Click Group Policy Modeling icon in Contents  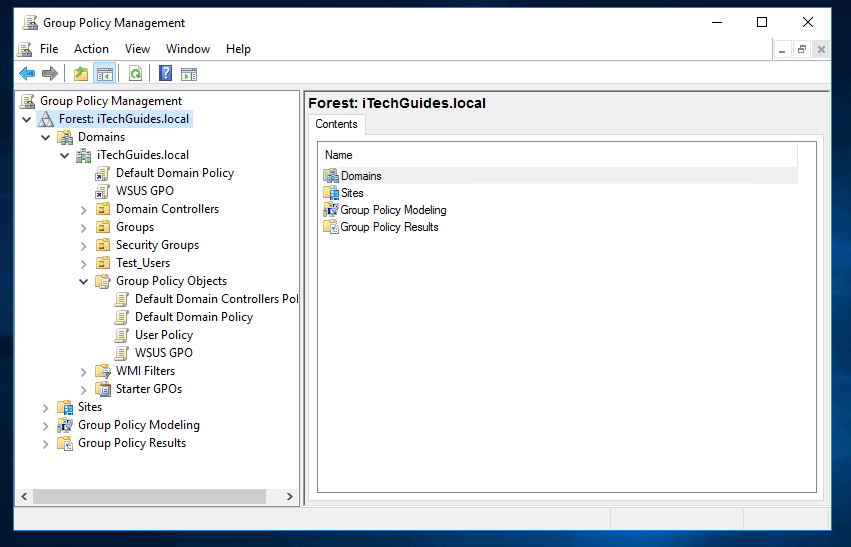click(x=331, y=209)
